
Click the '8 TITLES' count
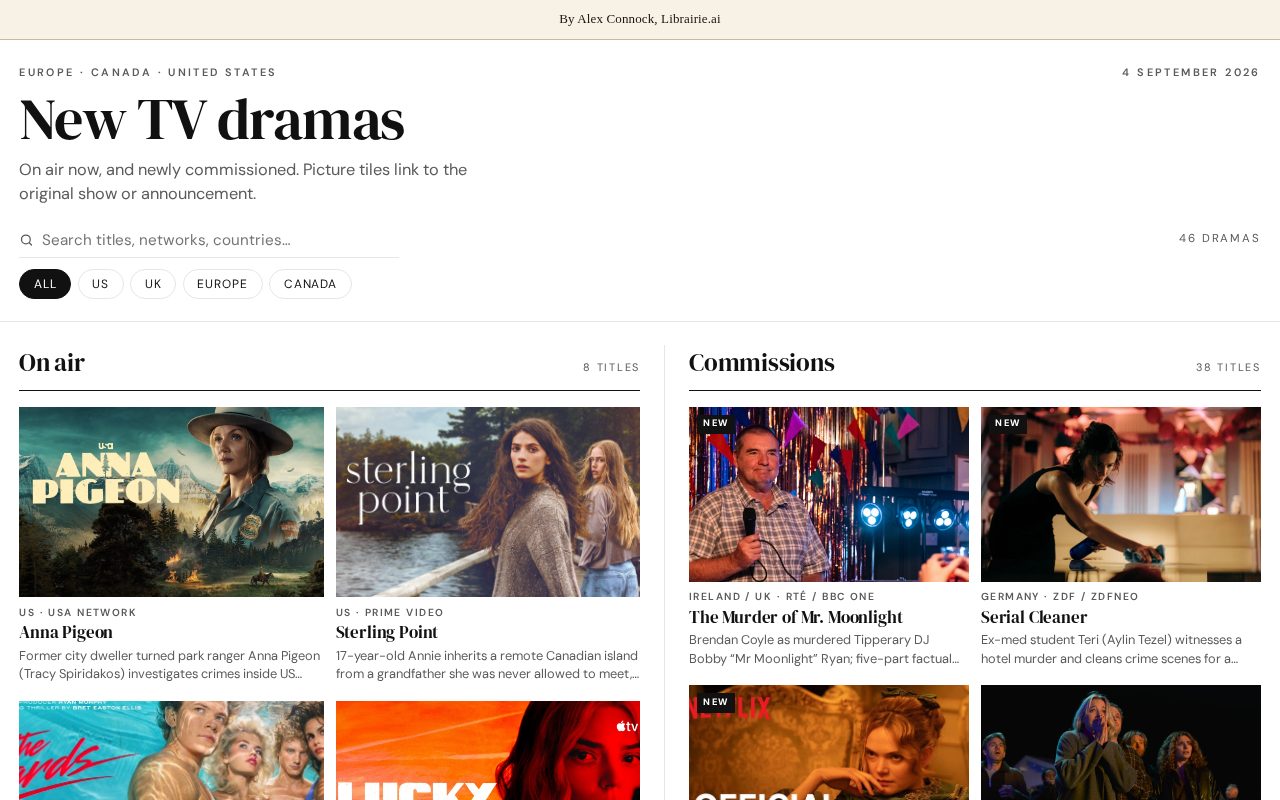(611, 368)
